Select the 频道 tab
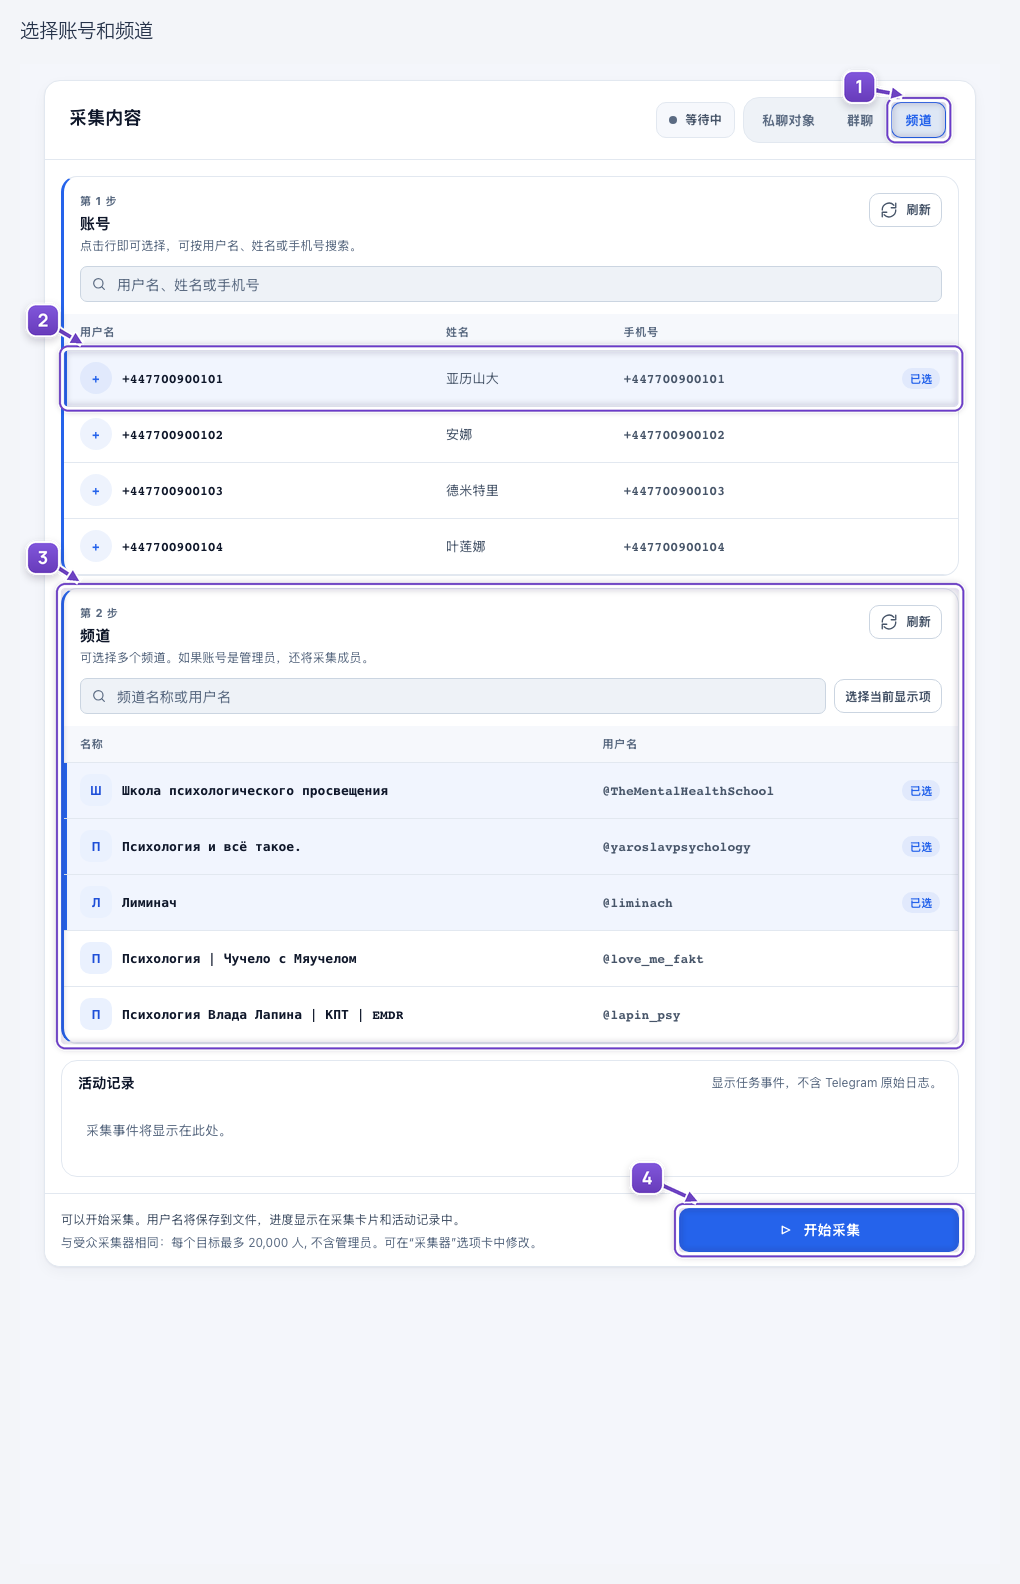 tap(918, 120)
